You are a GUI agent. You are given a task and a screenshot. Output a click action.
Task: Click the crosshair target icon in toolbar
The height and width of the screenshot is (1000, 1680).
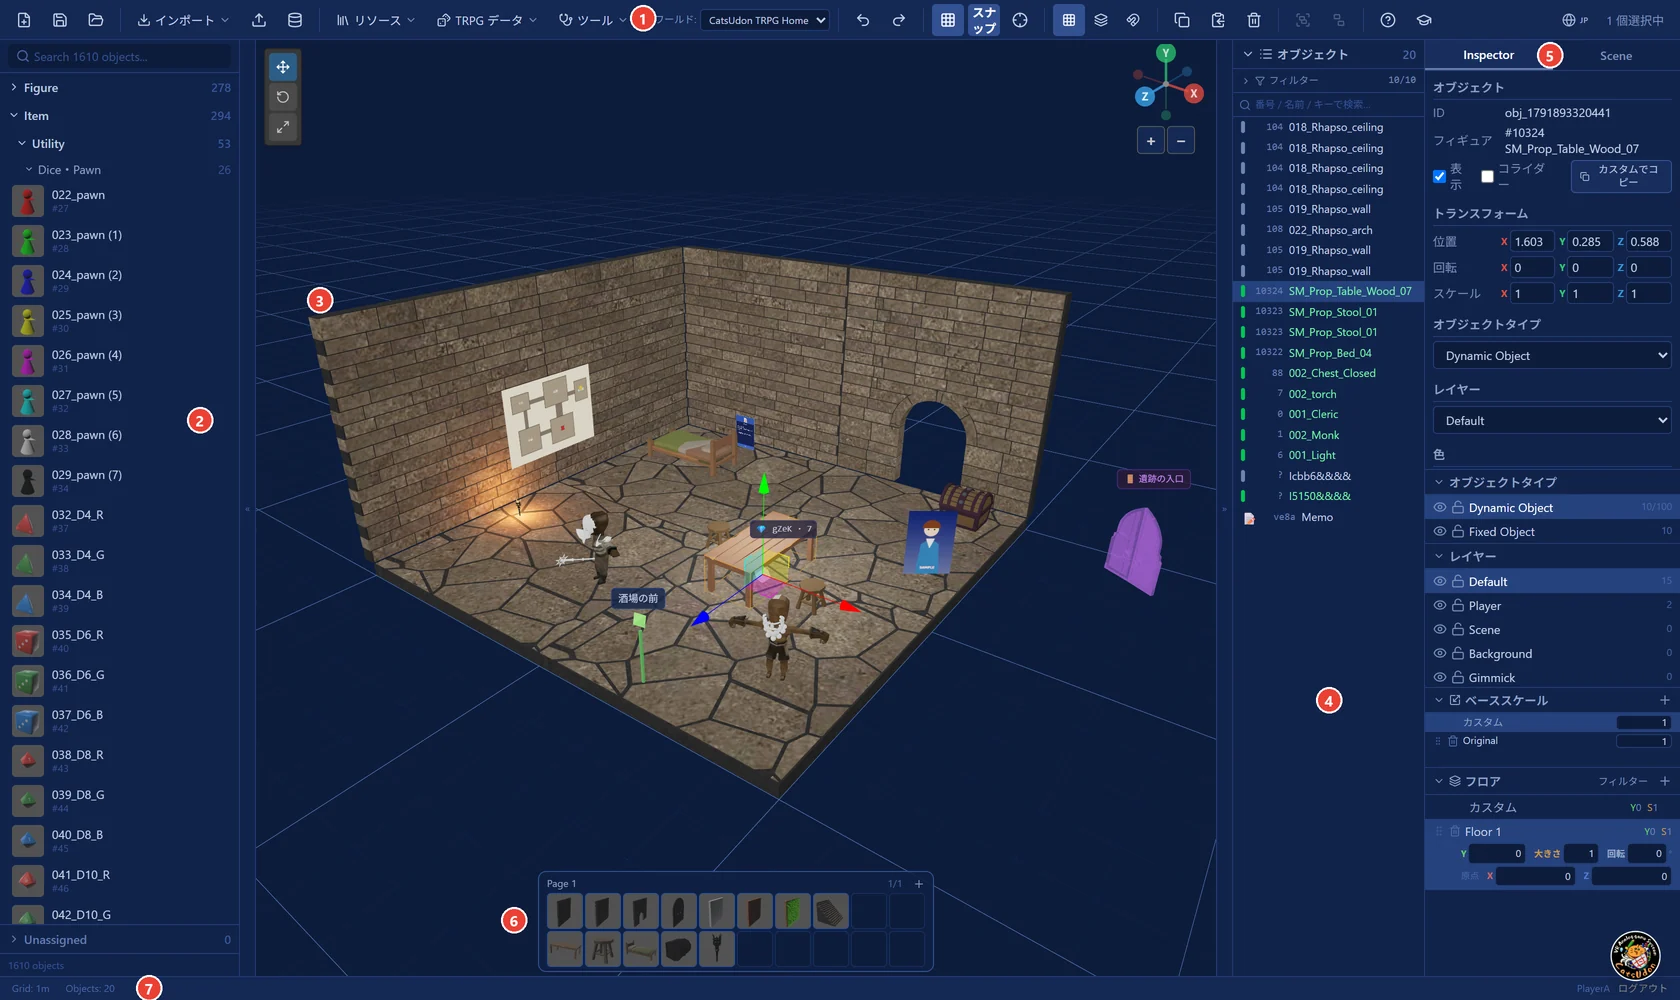(1020, 20)
